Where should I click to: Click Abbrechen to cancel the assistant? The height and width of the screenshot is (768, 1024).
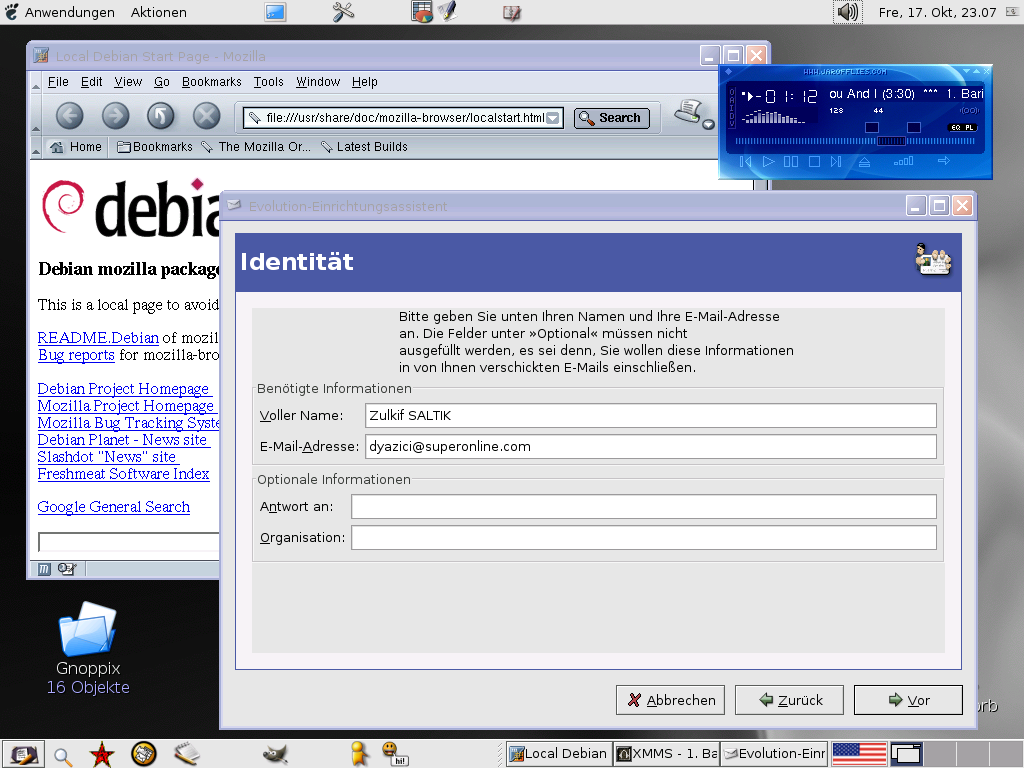[670, 700]
